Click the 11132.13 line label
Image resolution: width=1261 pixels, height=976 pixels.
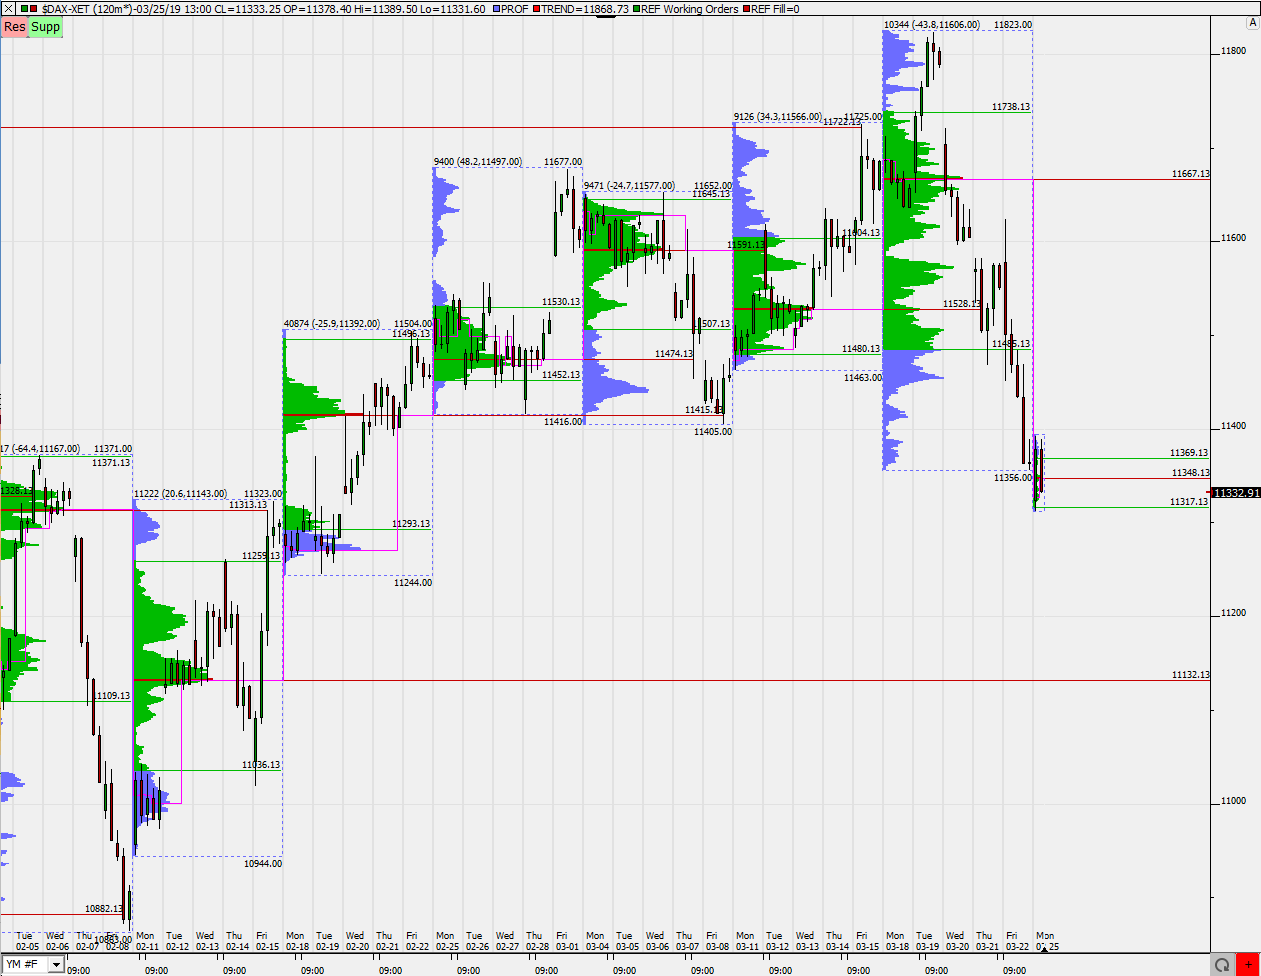click(x=1191, y=675)
